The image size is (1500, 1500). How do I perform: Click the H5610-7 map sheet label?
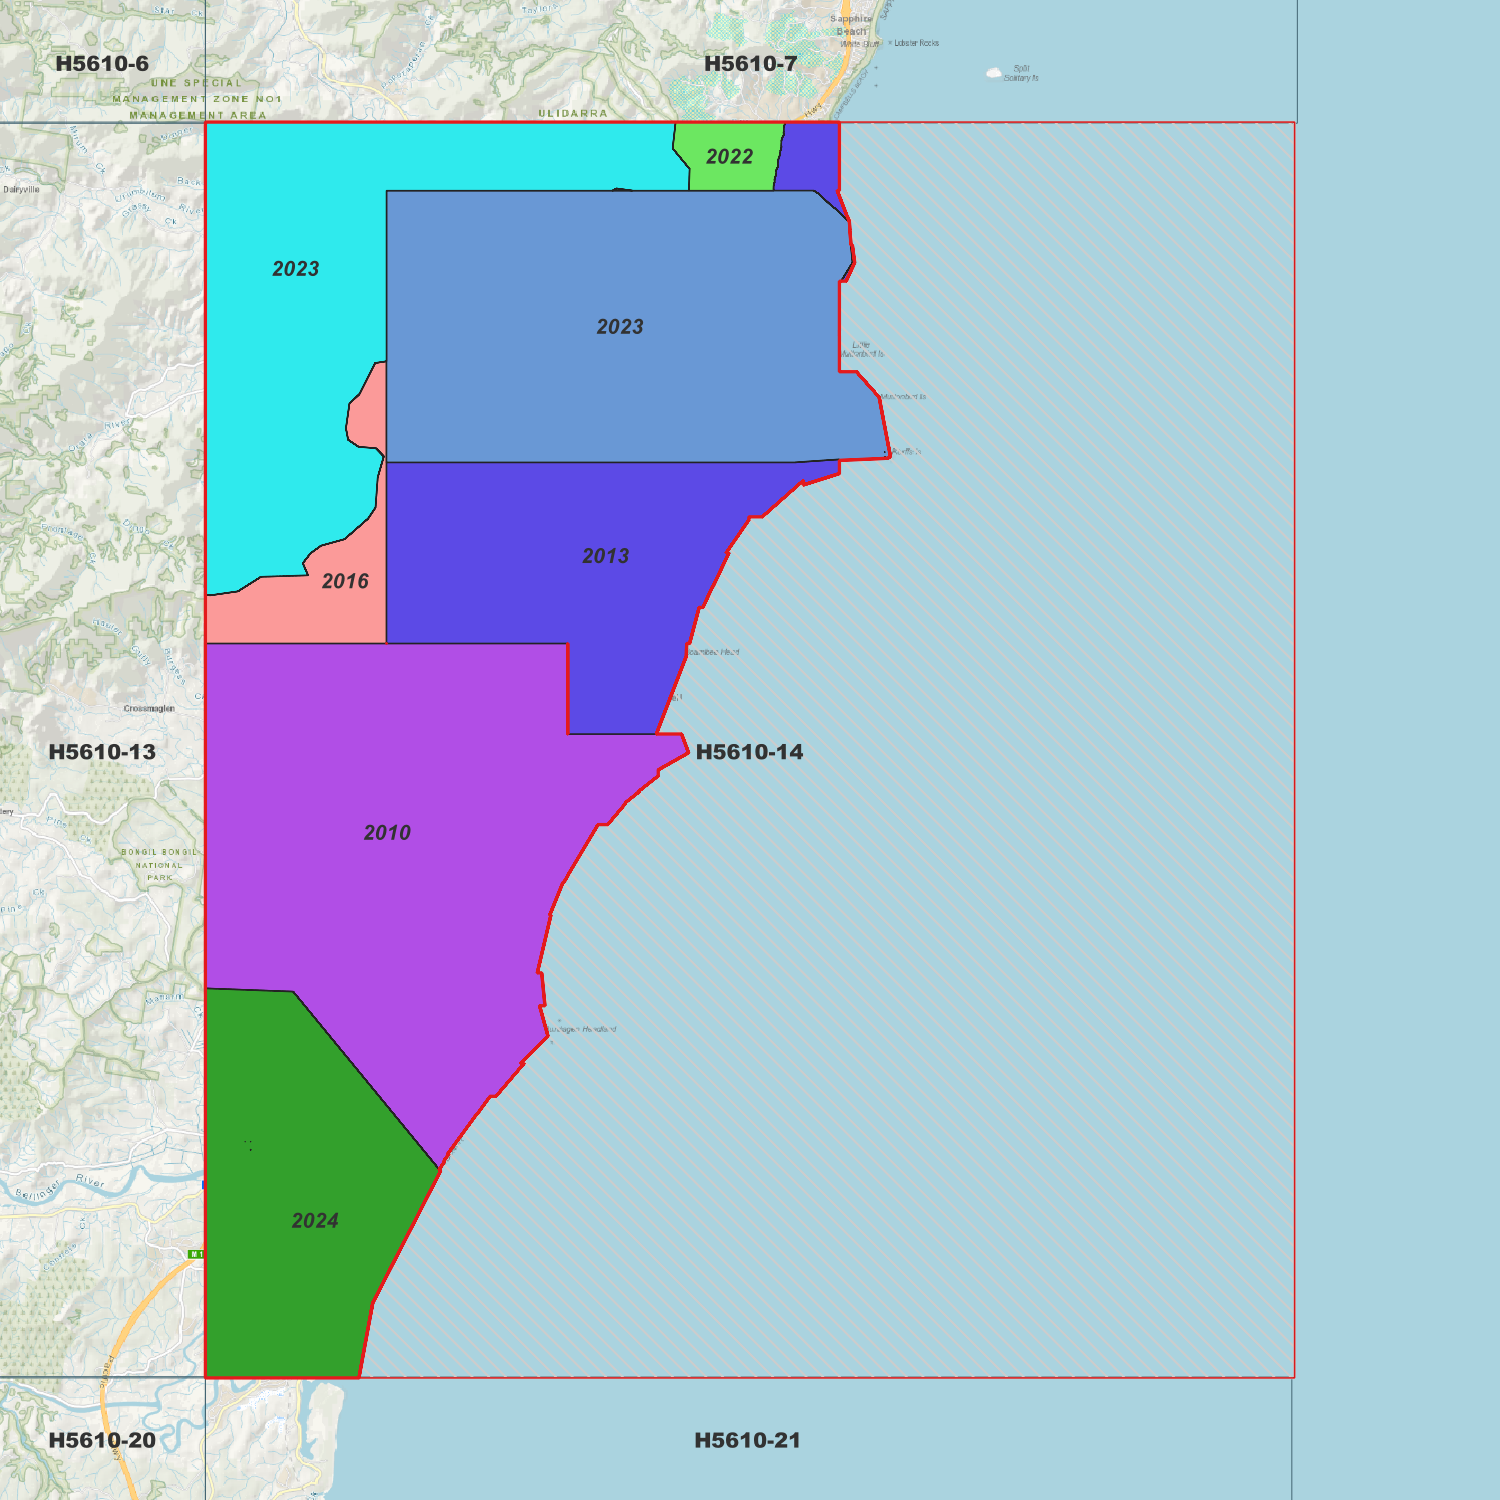click(x=750, y=64)
